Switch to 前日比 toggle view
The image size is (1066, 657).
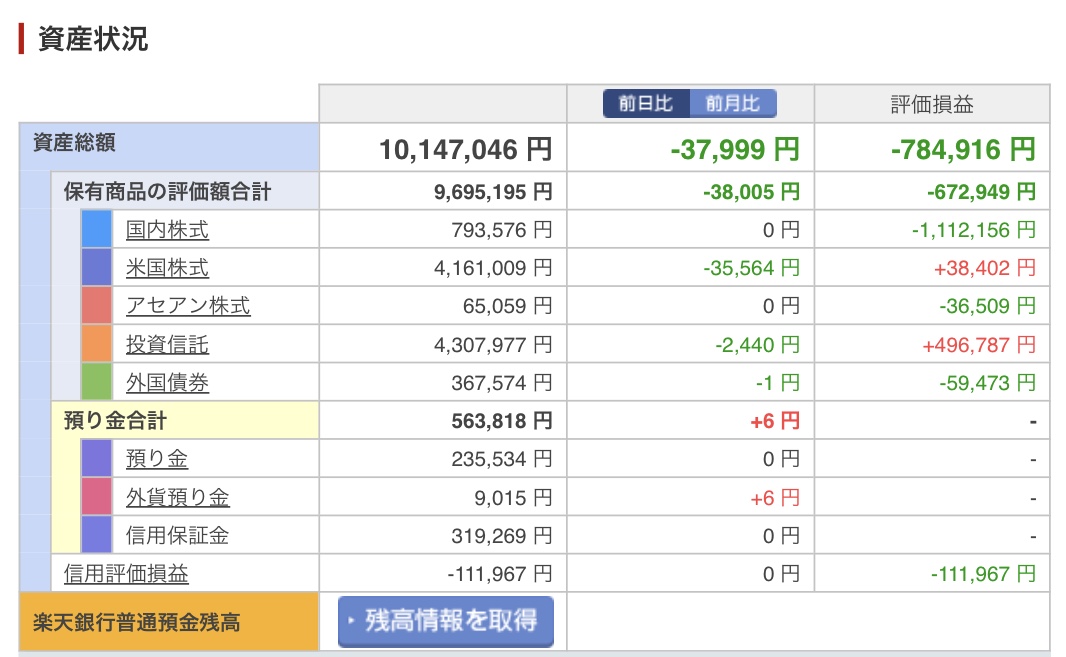[x=646, y=104]
